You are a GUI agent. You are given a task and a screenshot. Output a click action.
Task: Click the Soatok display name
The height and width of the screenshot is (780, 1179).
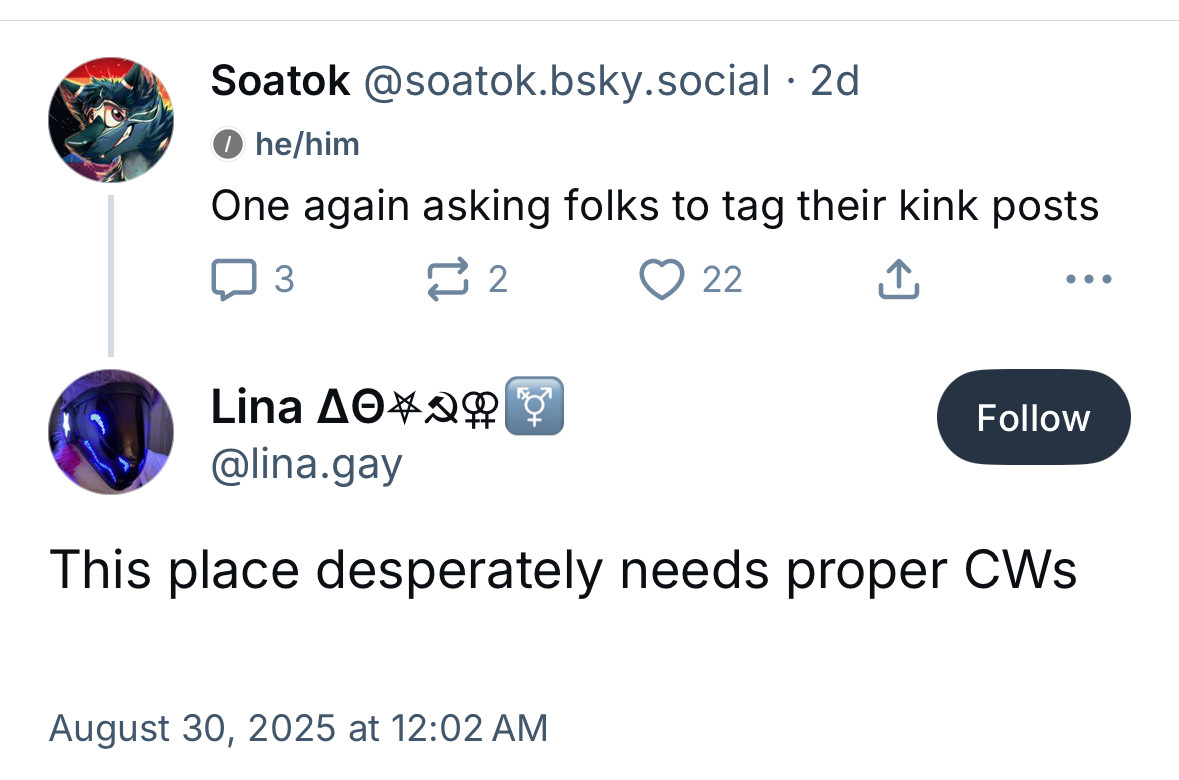[280, 81]
